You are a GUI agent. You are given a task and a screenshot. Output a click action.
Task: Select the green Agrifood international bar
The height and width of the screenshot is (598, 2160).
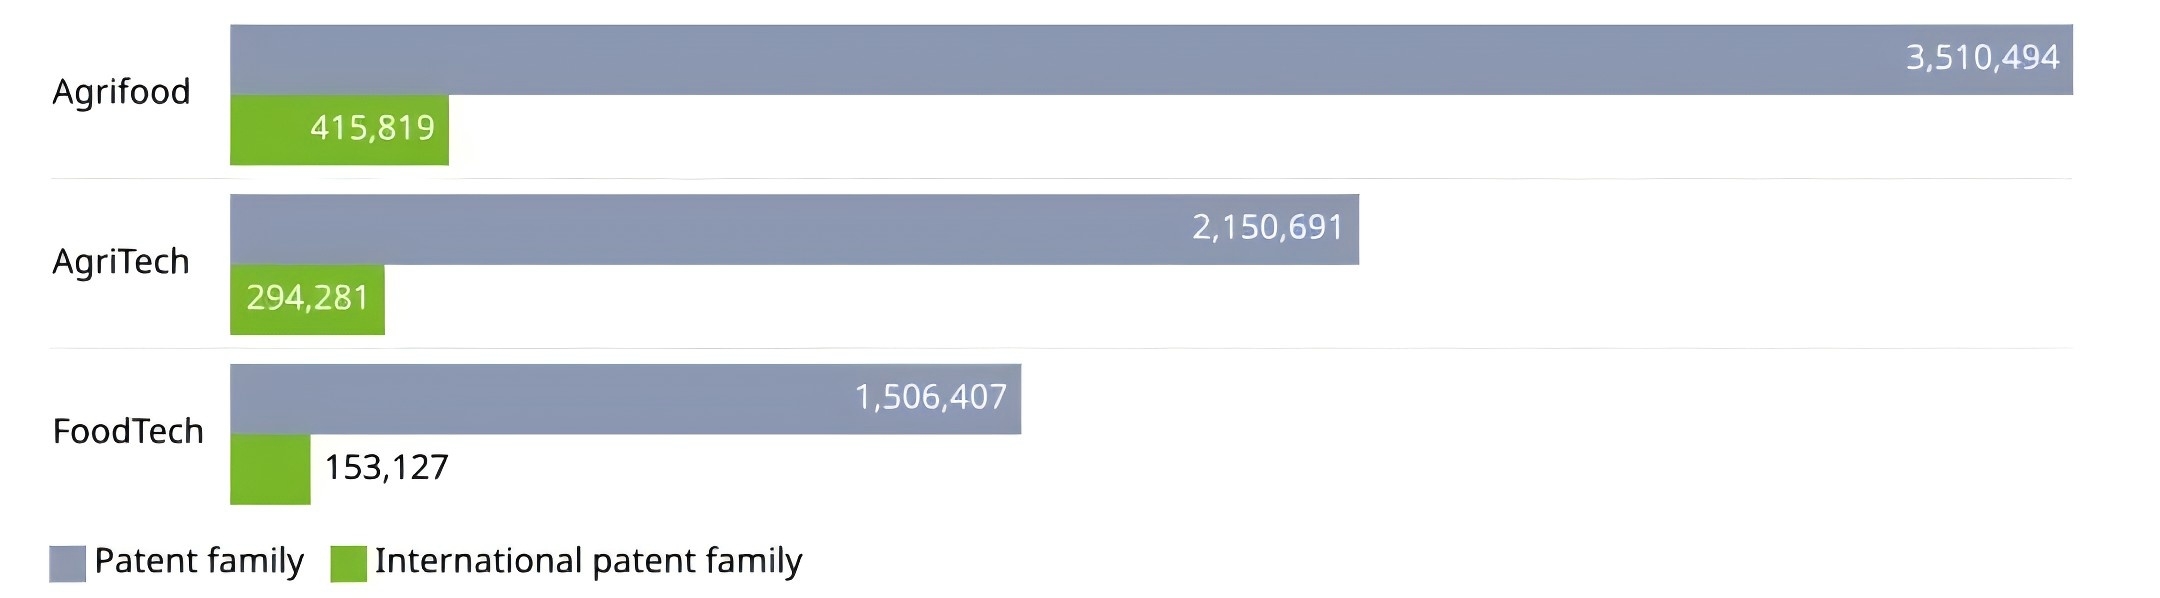click(270, 130)
